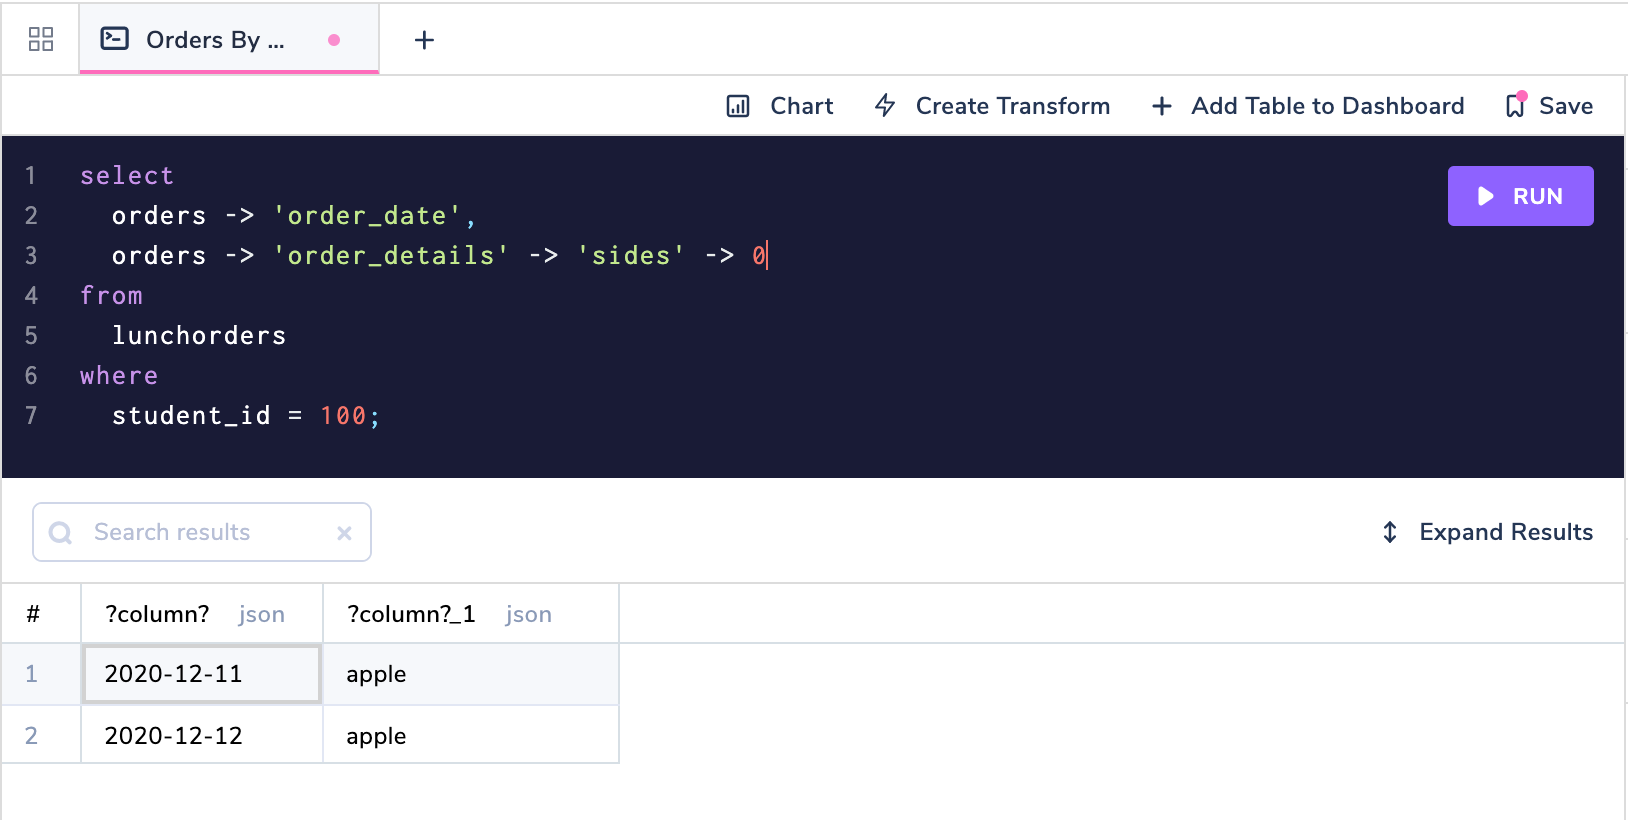
Task: Click the Chart bar icon
Action: (x=738, y=106)
